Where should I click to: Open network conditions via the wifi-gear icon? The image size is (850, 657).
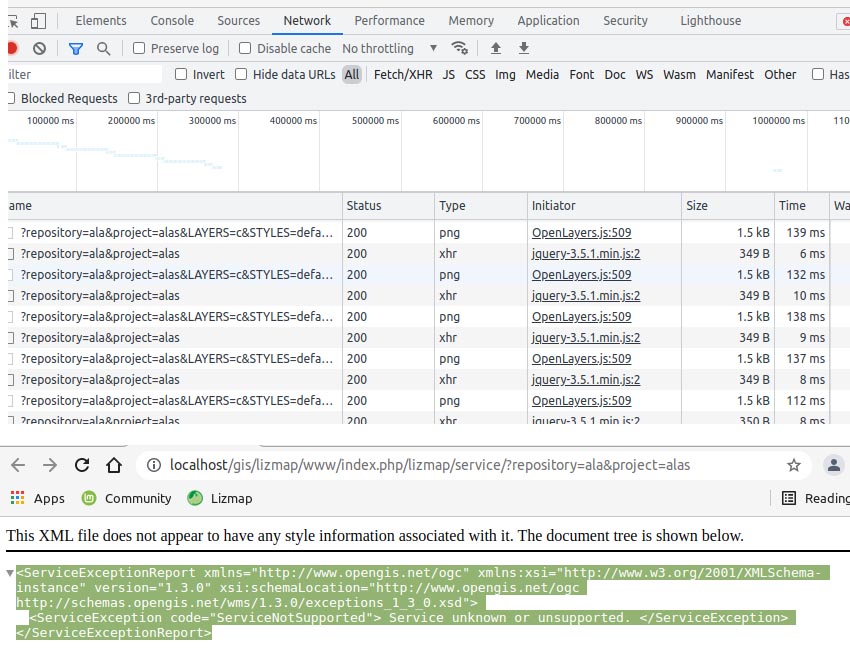click(x=460, y=48)
